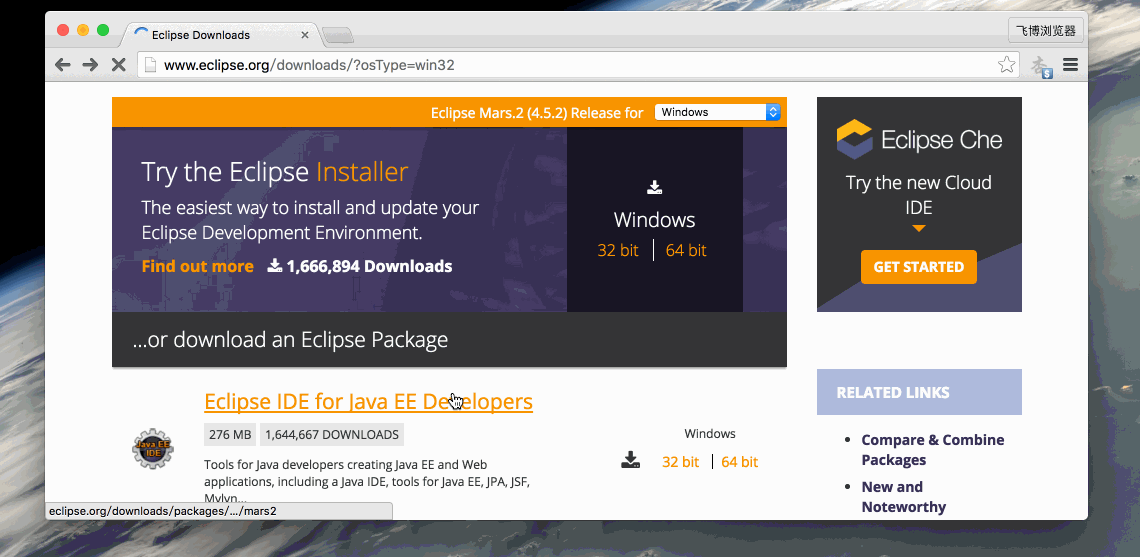1140x557 pixels.
Task: Go forward with the browser forward arrow
Action: [x=90, y=65]
